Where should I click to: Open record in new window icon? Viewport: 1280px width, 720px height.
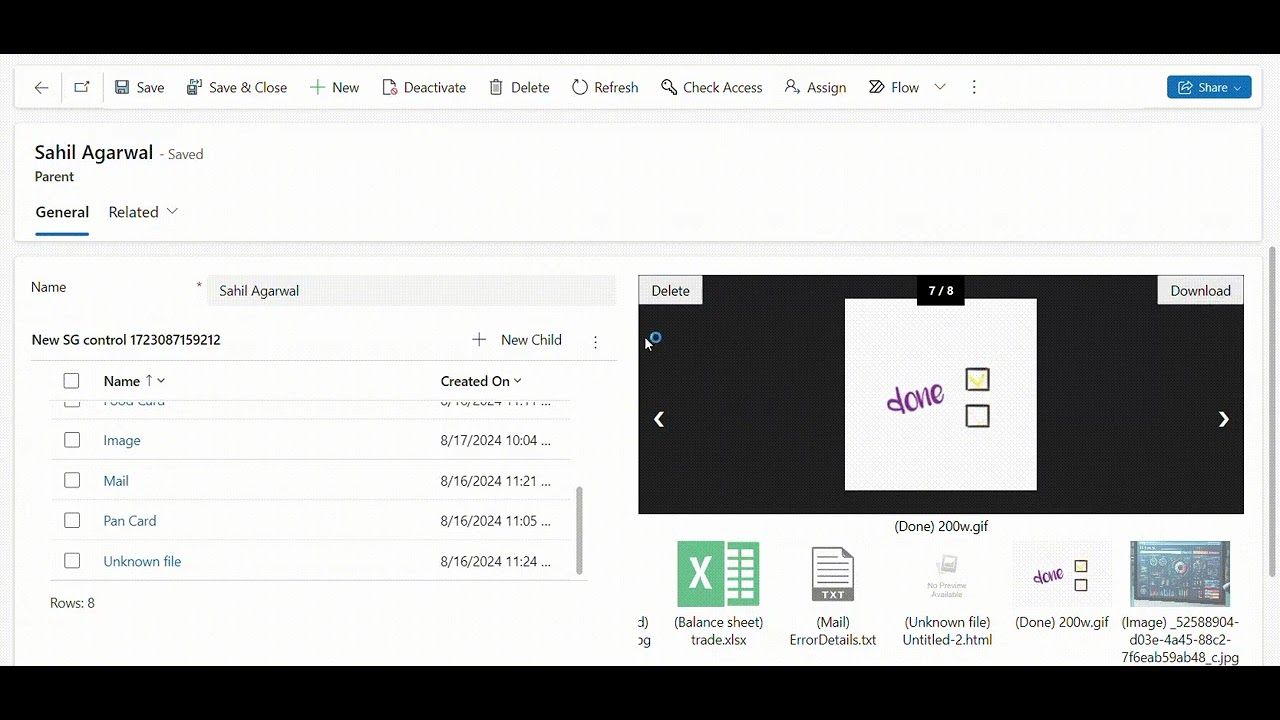pyautogui.click(x=82, y=88)
